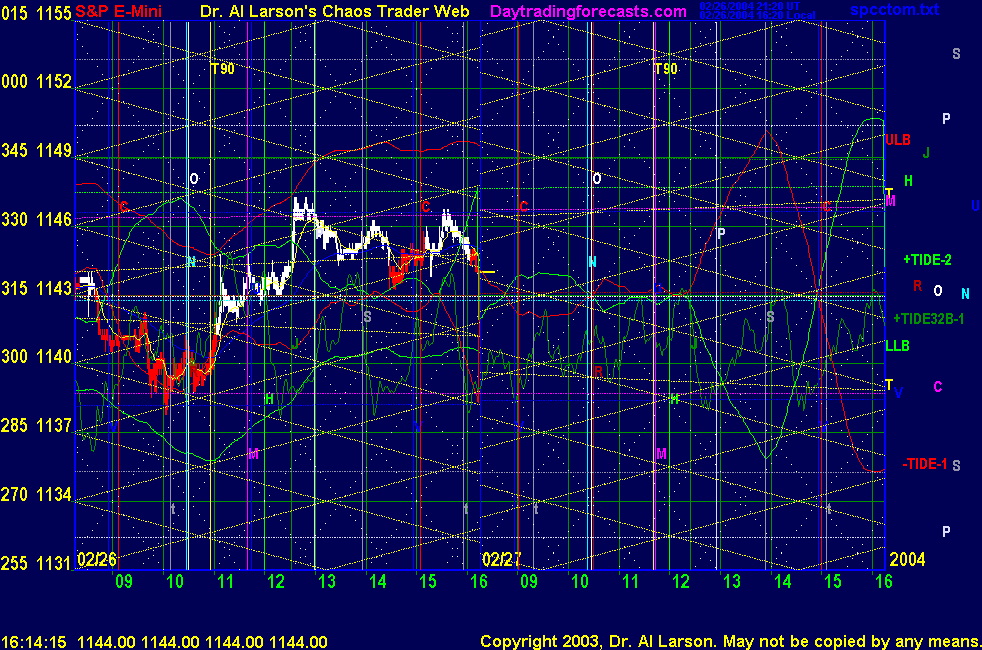Select the Dr. Al Larson's Chaos Trader Web heading
Screen dimensions: 982x650
coord(334,11)
